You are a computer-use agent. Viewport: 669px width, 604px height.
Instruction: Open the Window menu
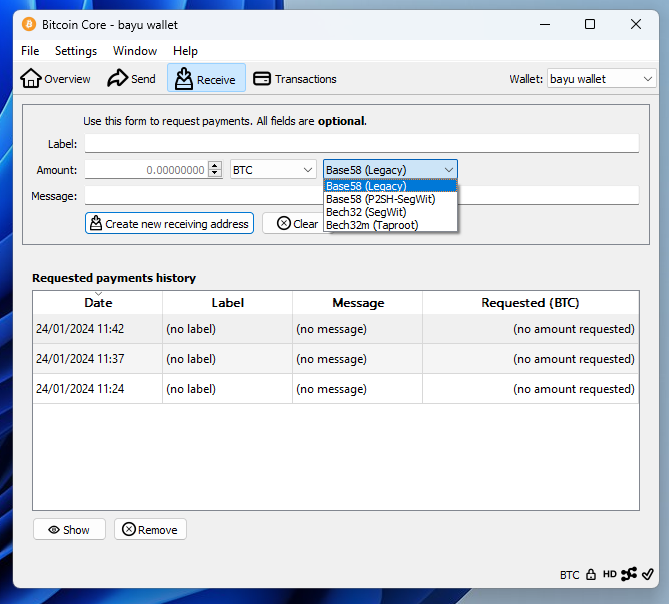(135, 51)
